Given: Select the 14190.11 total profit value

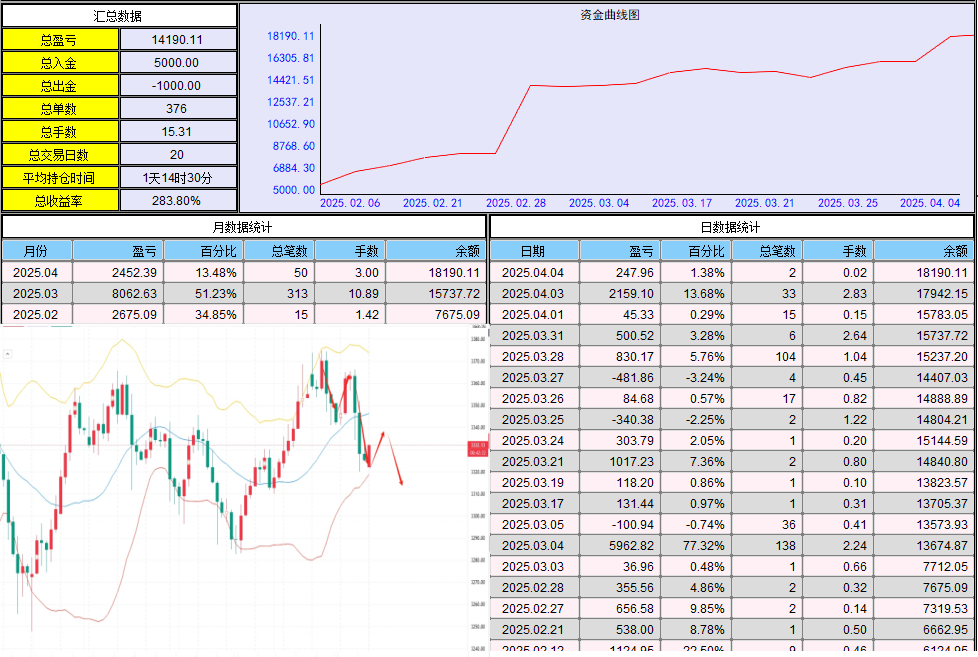Looking at the screenshot, I should 178,40.
